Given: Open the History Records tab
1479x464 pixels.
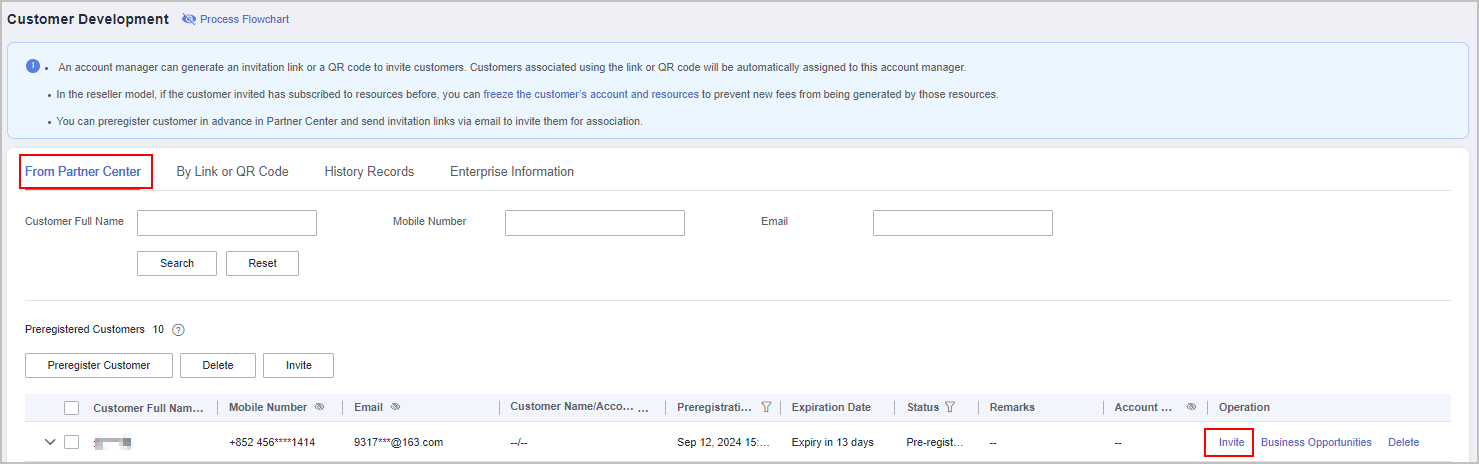Looking at the screenshot, I should [x=369, y=172].
